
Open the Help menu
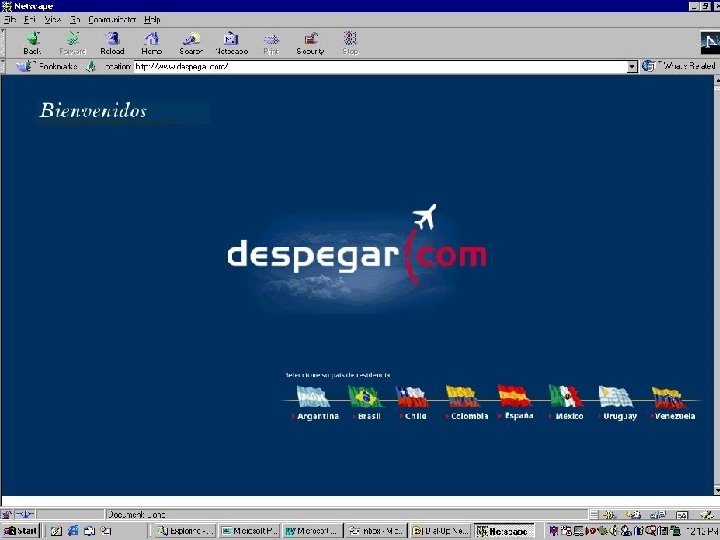point(152,19)
